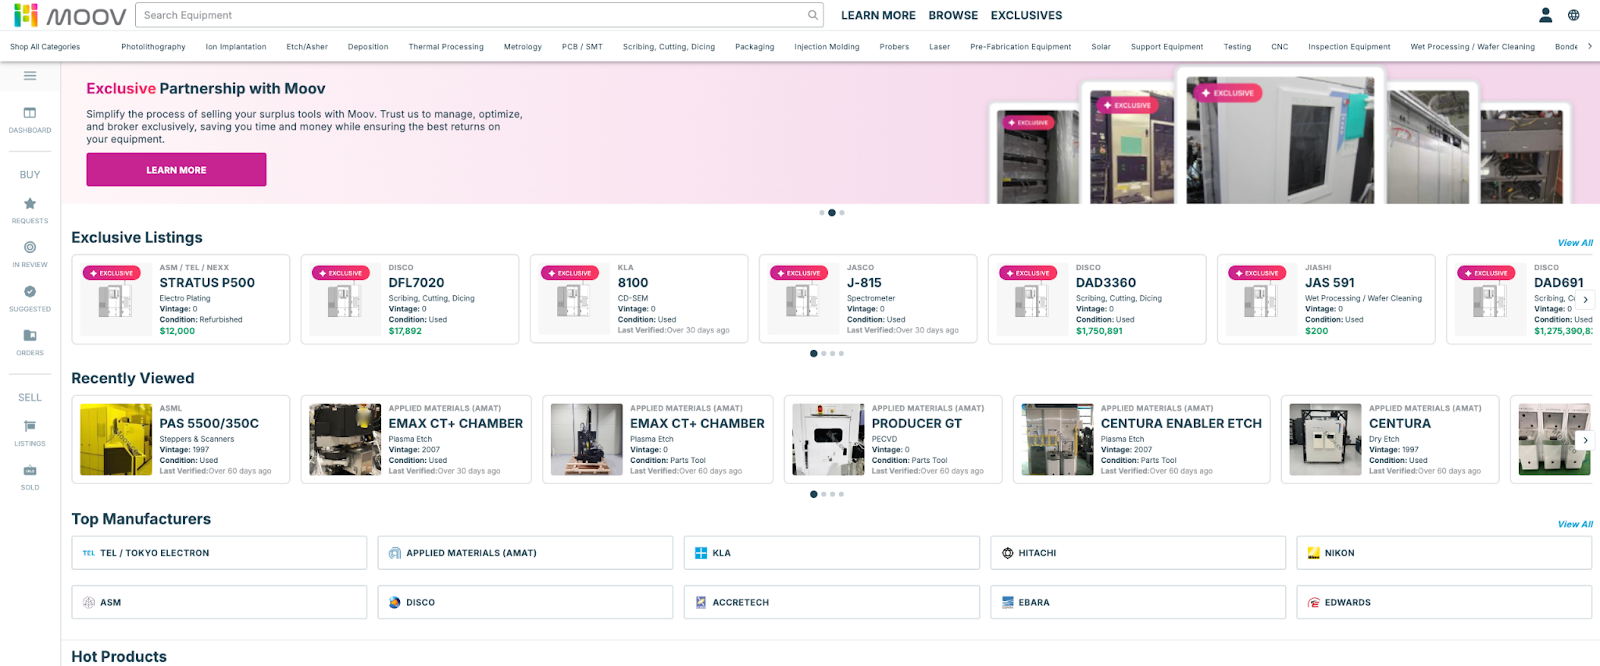
Task: Select Pre-Fabrication Equipment category
Action: (1020, 47)
